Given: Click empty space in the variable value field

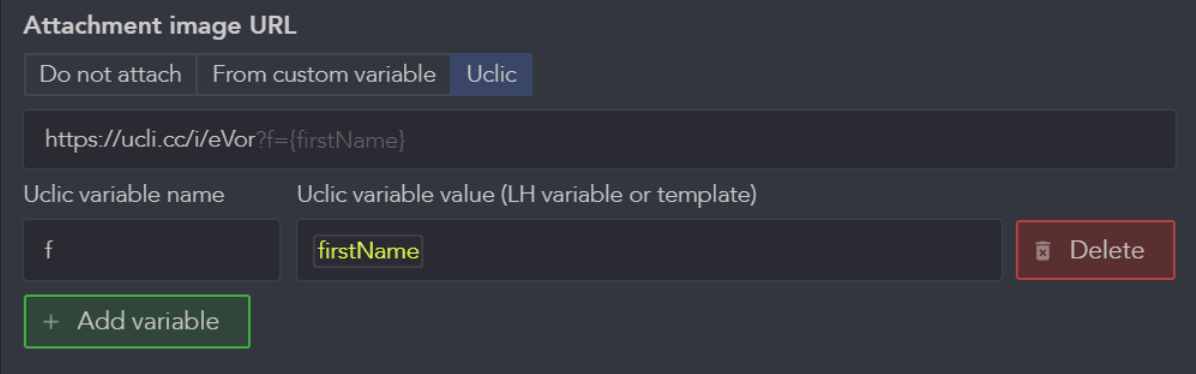Looking at the screenshot, I should (709, 250).
